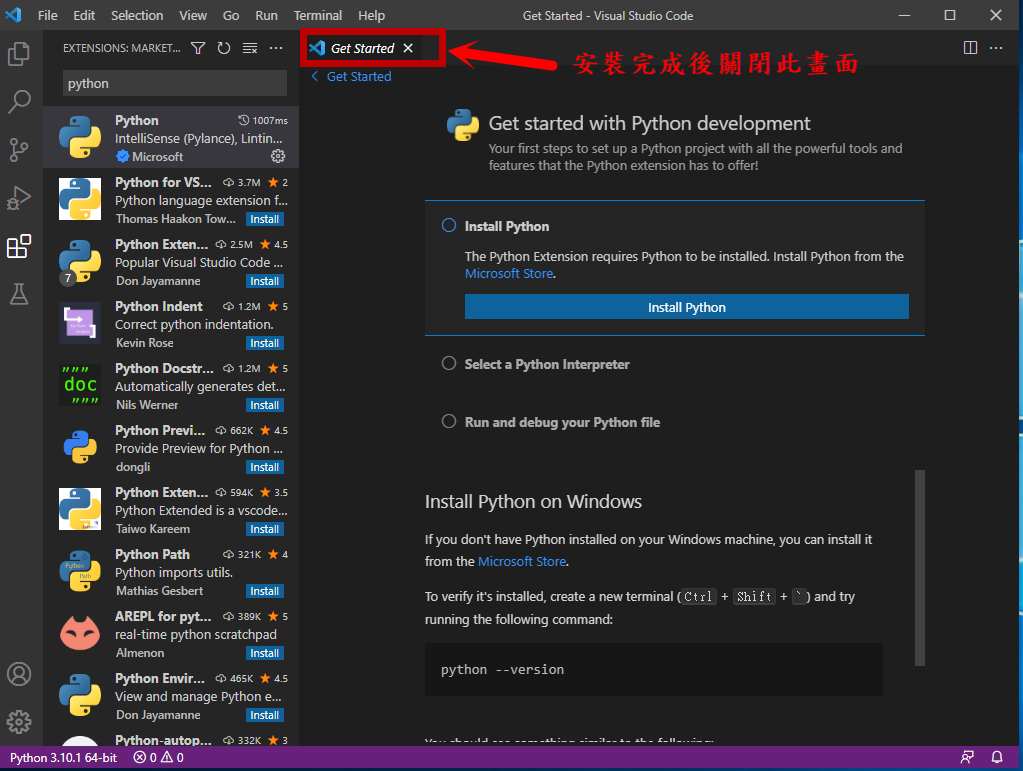Open the Testing flask view

click(19, 294)
